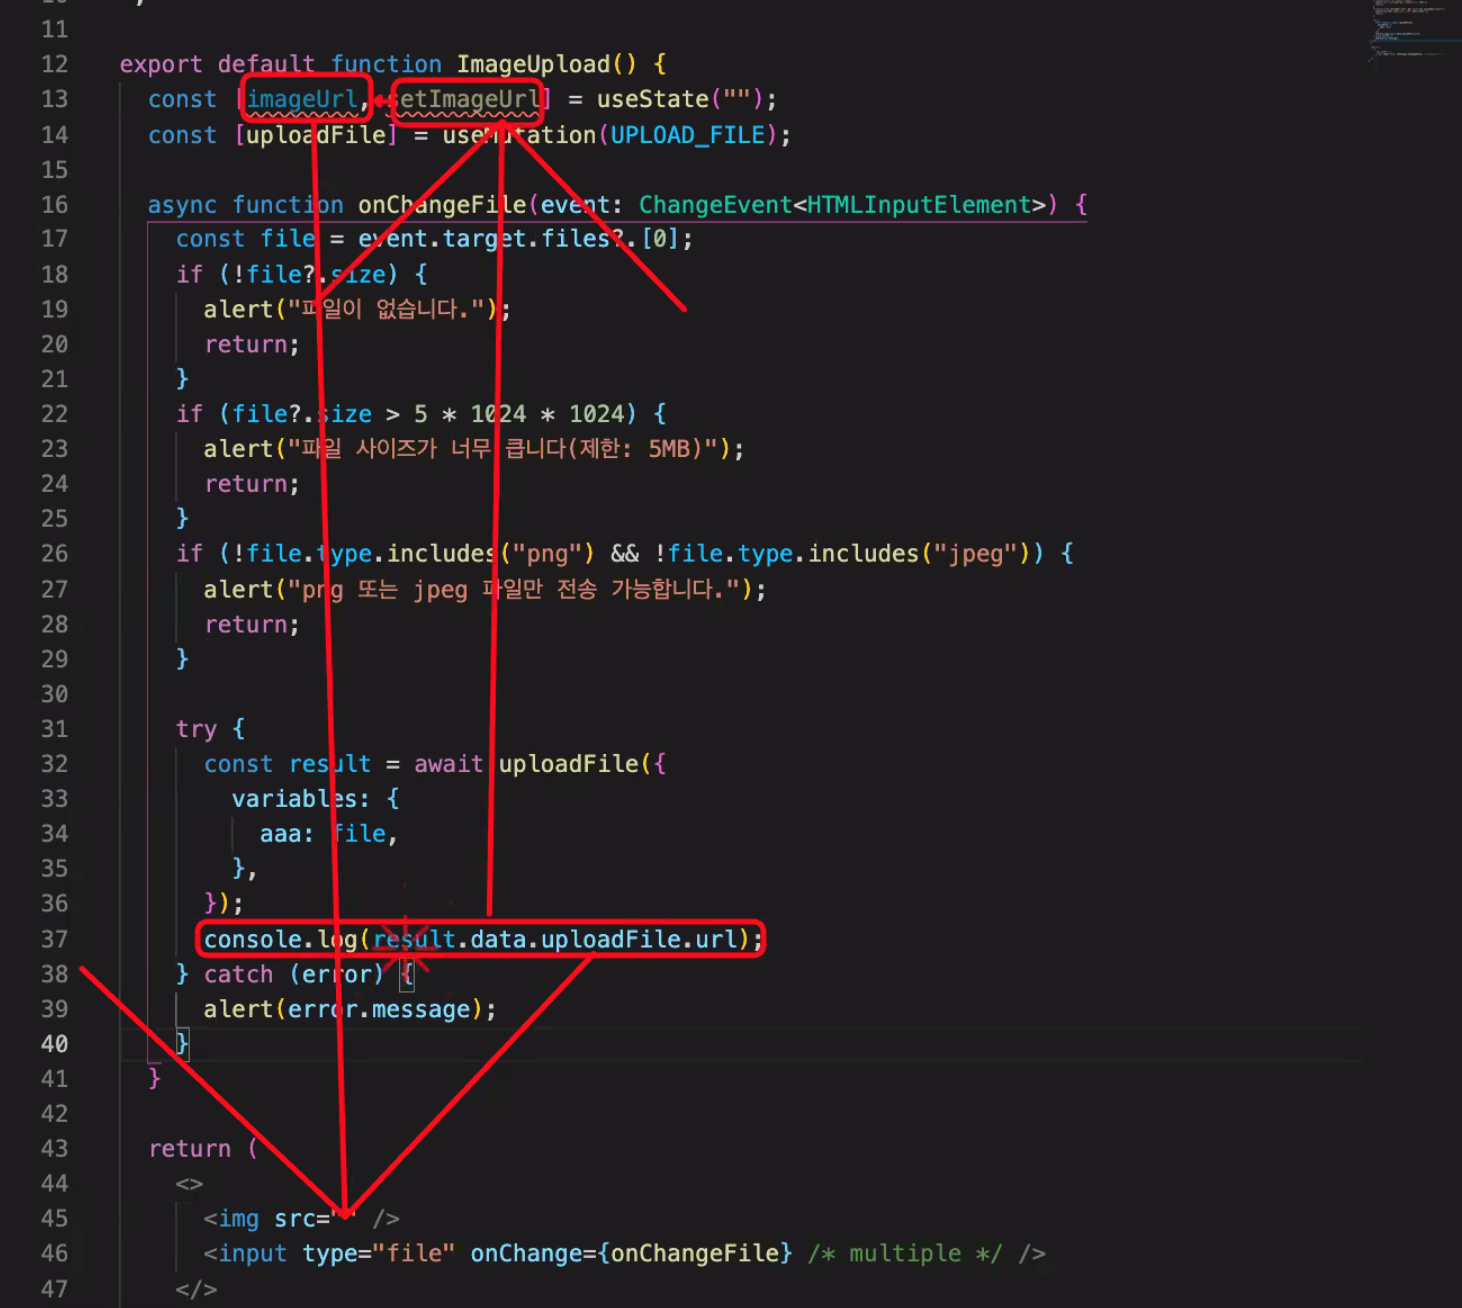Click line number 40 in the gutter
The width and height of the screenshot is (1462, 1308).
coord(54,1044)
